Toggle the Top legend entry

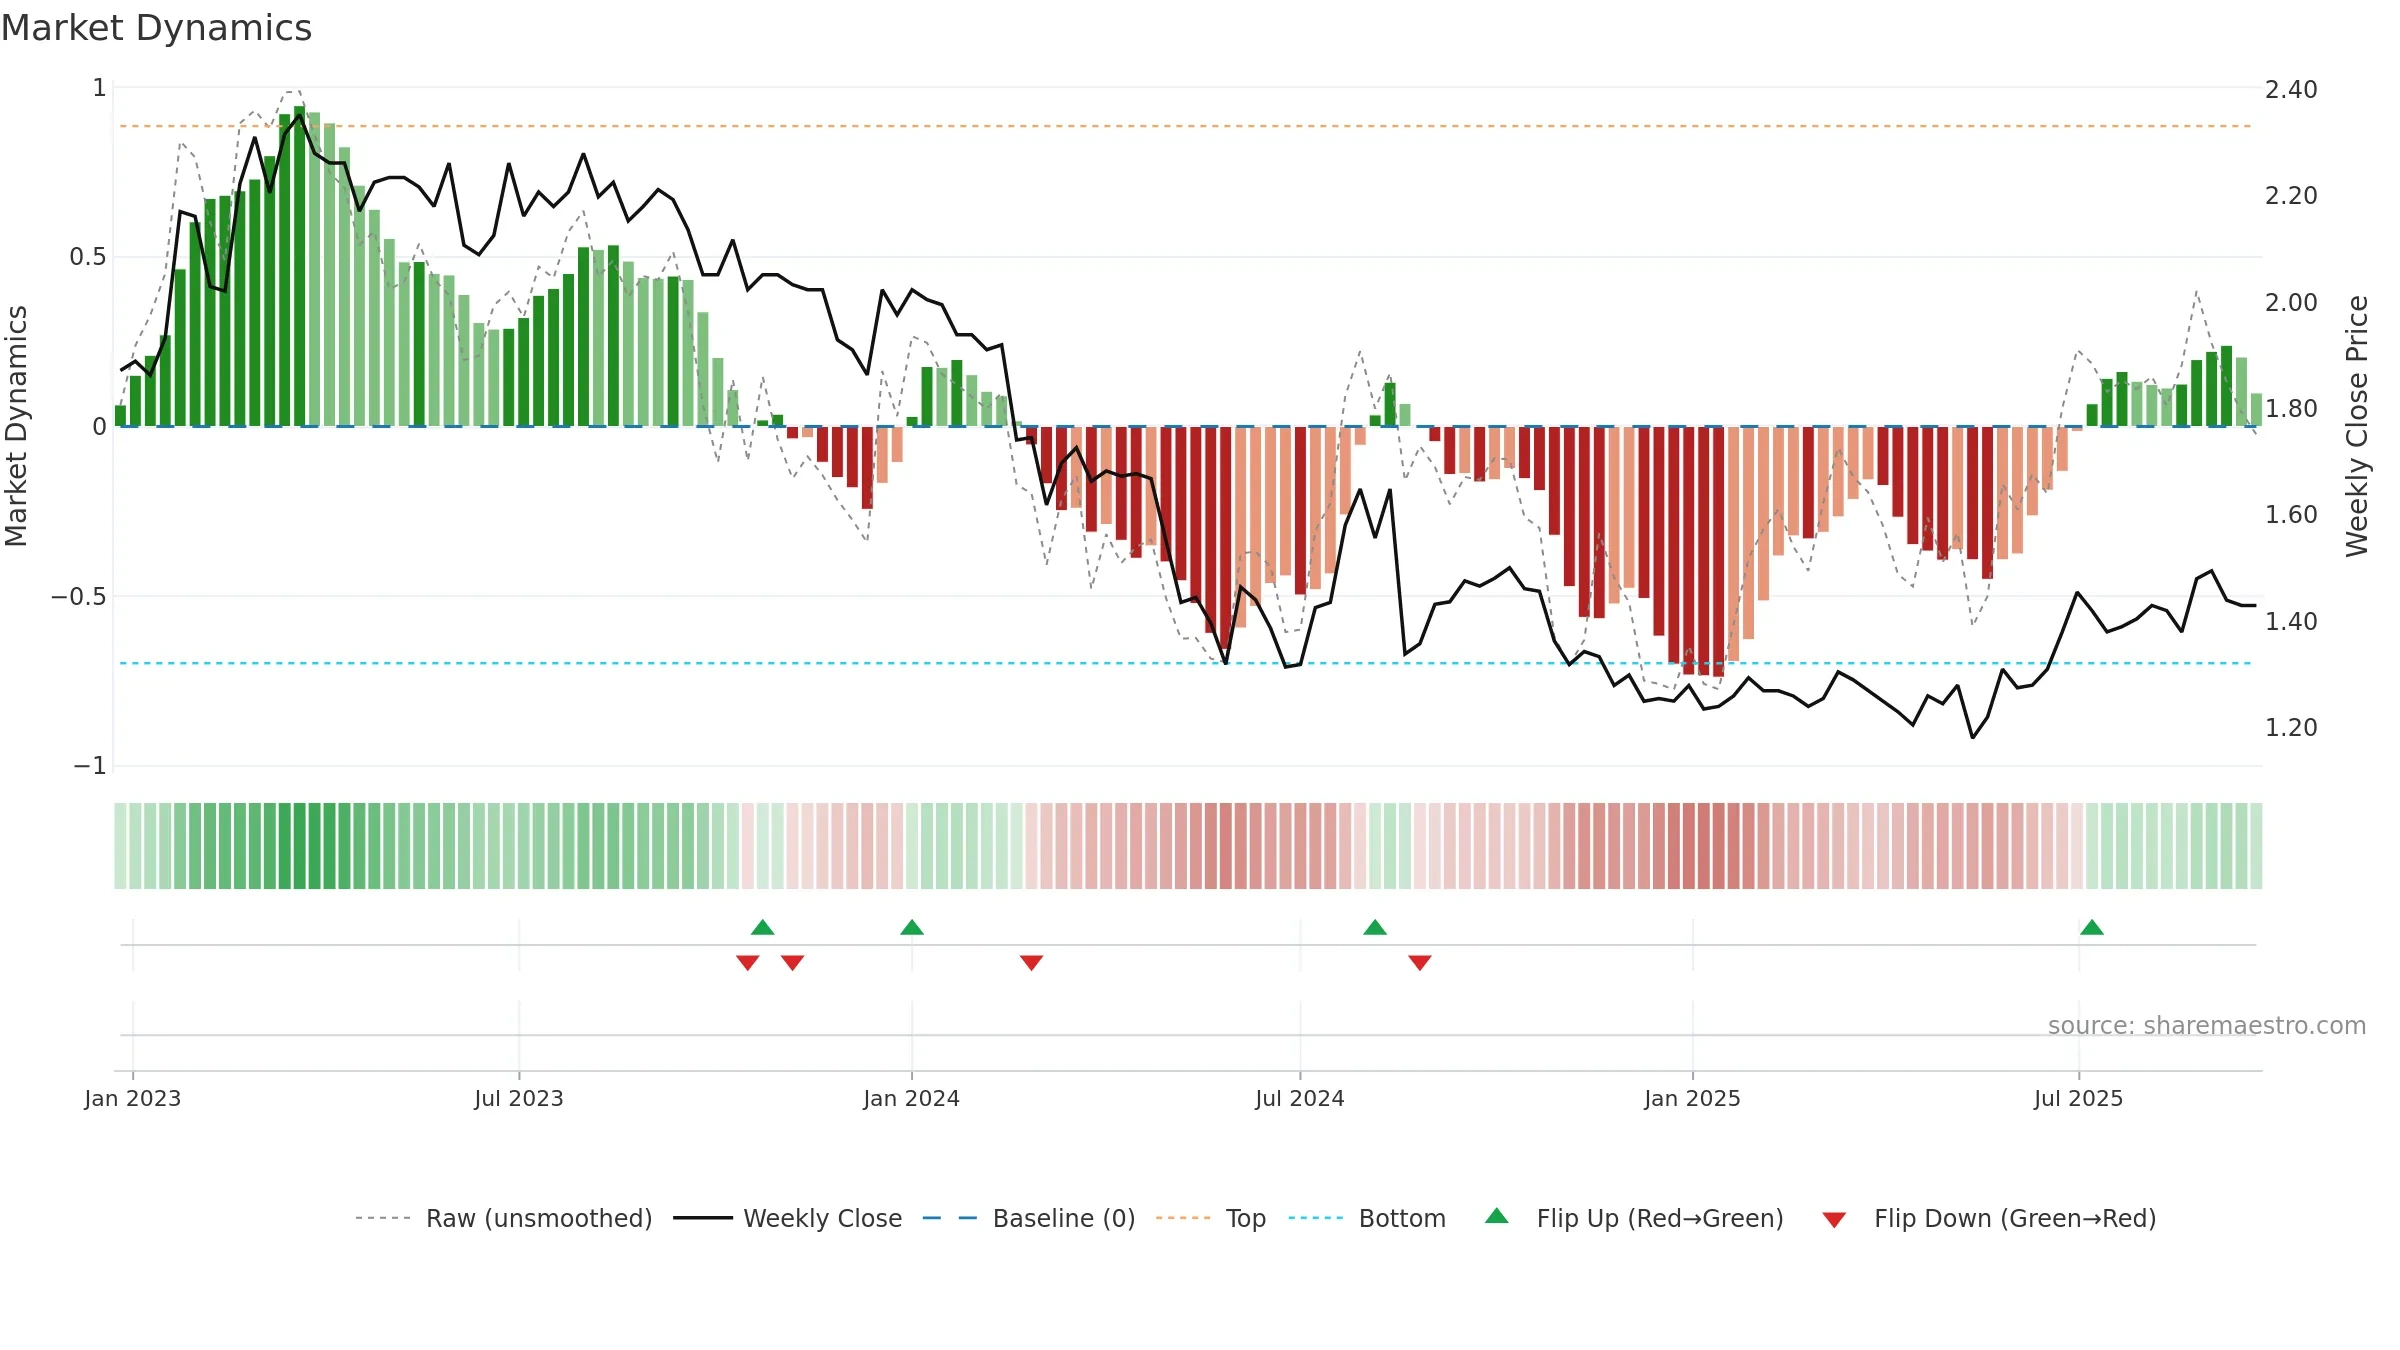pos(1210,1218)
